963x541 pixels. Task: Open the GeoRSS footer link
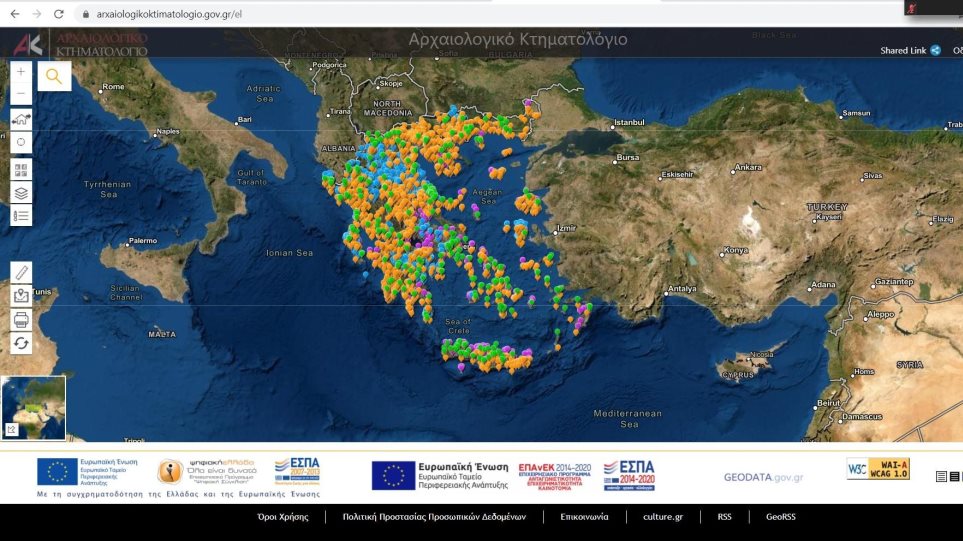pyautogui.click(x=781, y=517)
